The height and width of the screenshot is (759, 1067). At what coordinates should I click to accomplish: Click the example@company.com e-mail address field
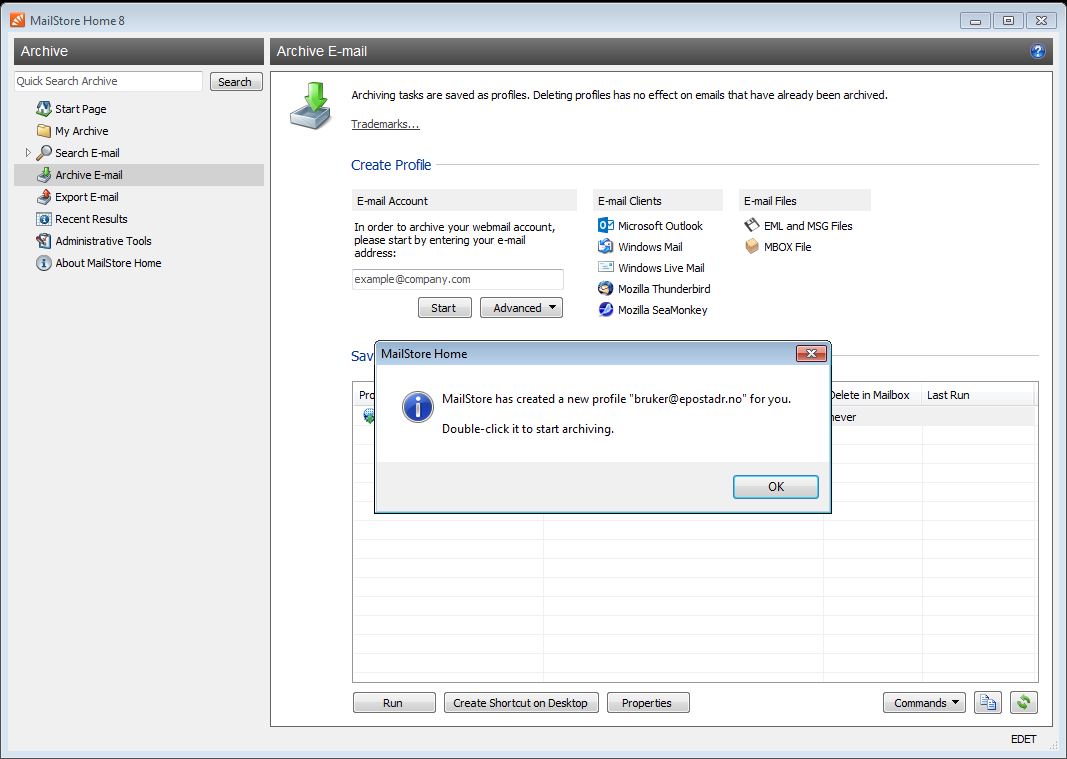pos(457,279)
